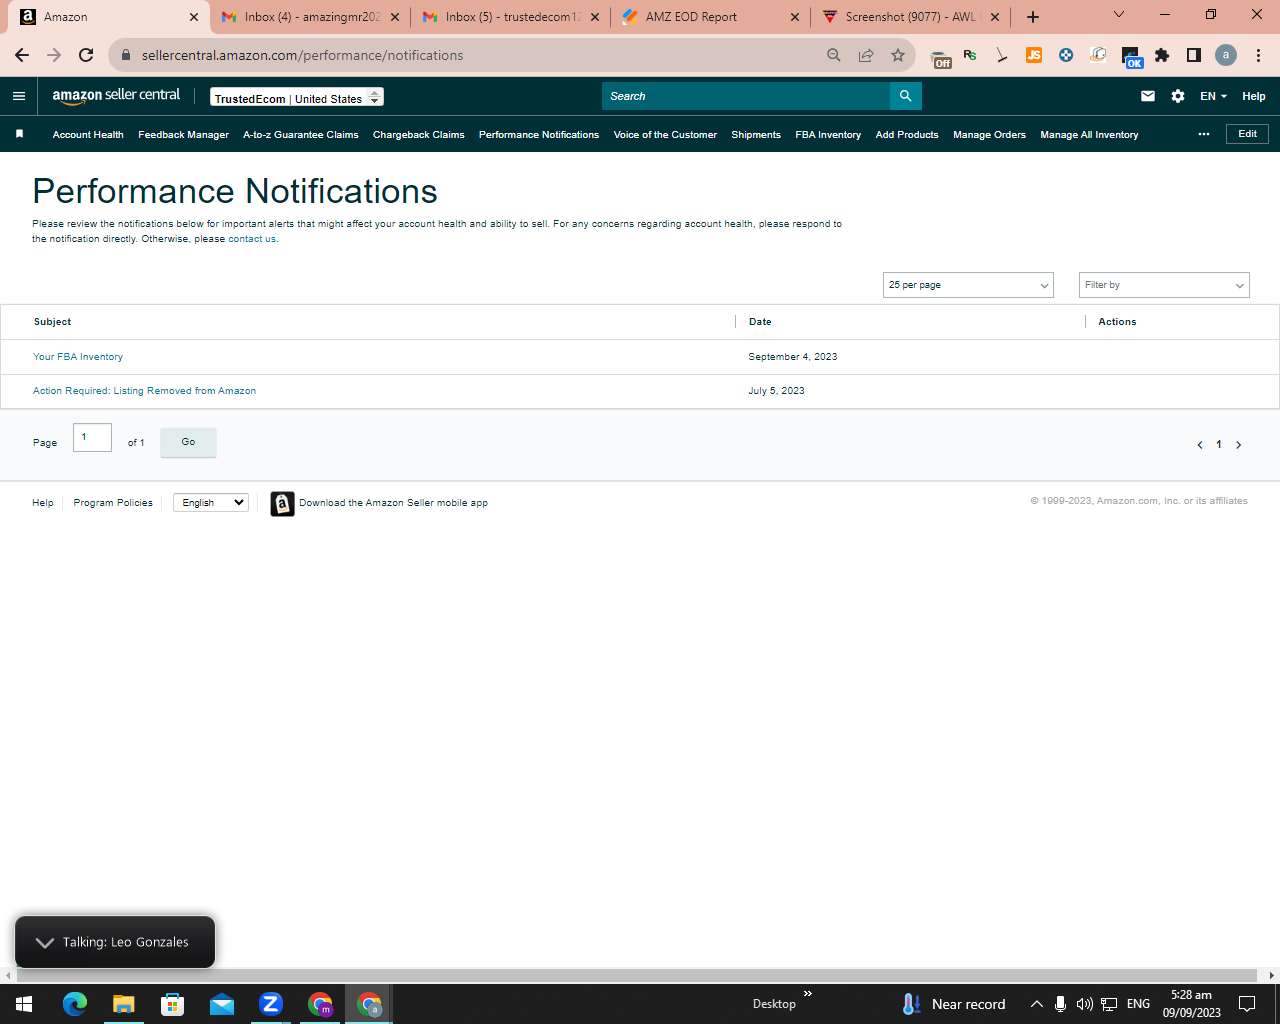Click the browser address bar URL
Viewport: 1280px width, 1024px height.
point(302,55)
